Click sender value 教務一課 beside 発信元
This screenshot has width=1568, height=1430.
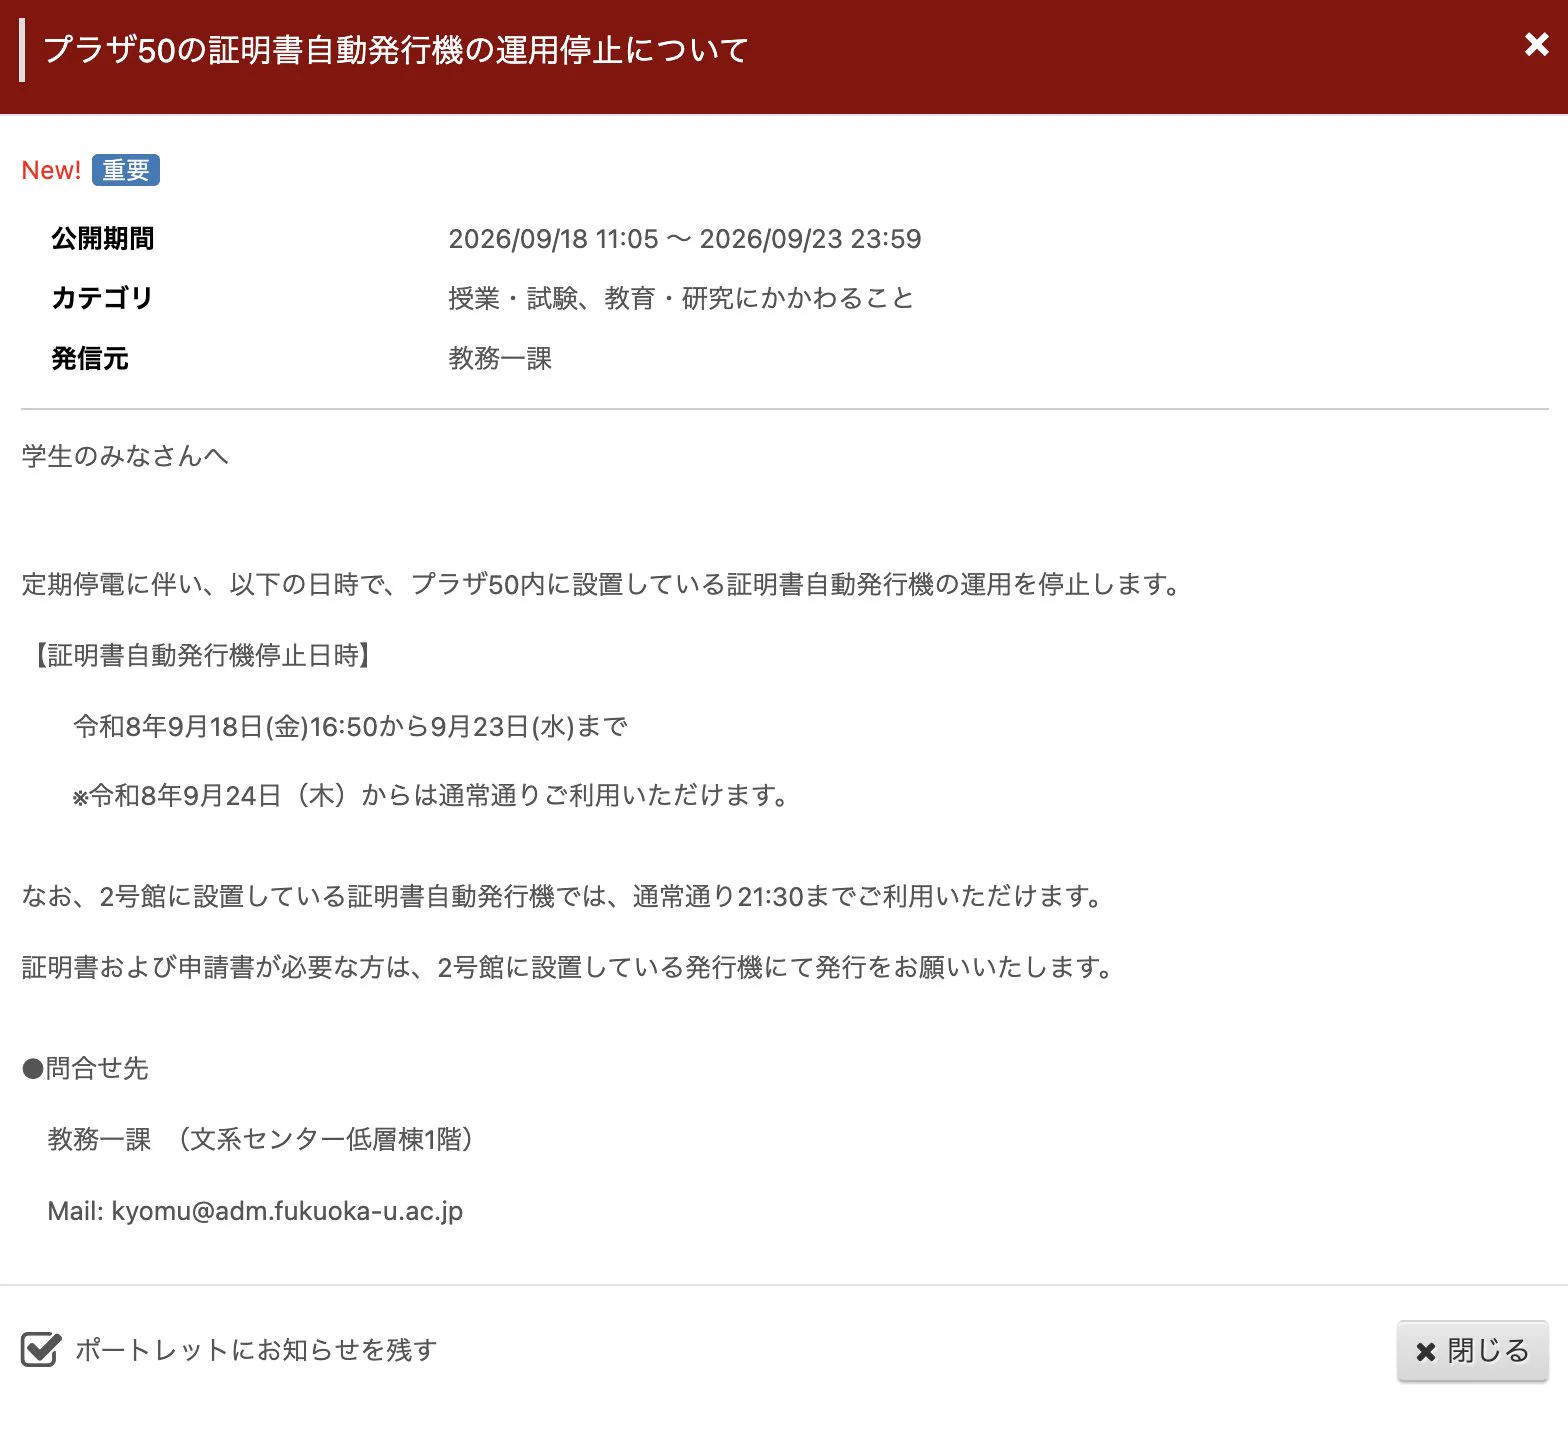500,358
